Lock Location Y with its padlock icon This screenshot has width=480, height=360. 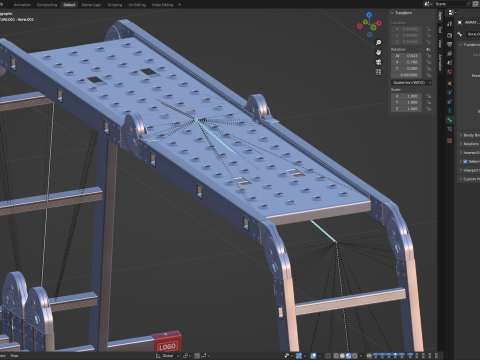point(428,35)
